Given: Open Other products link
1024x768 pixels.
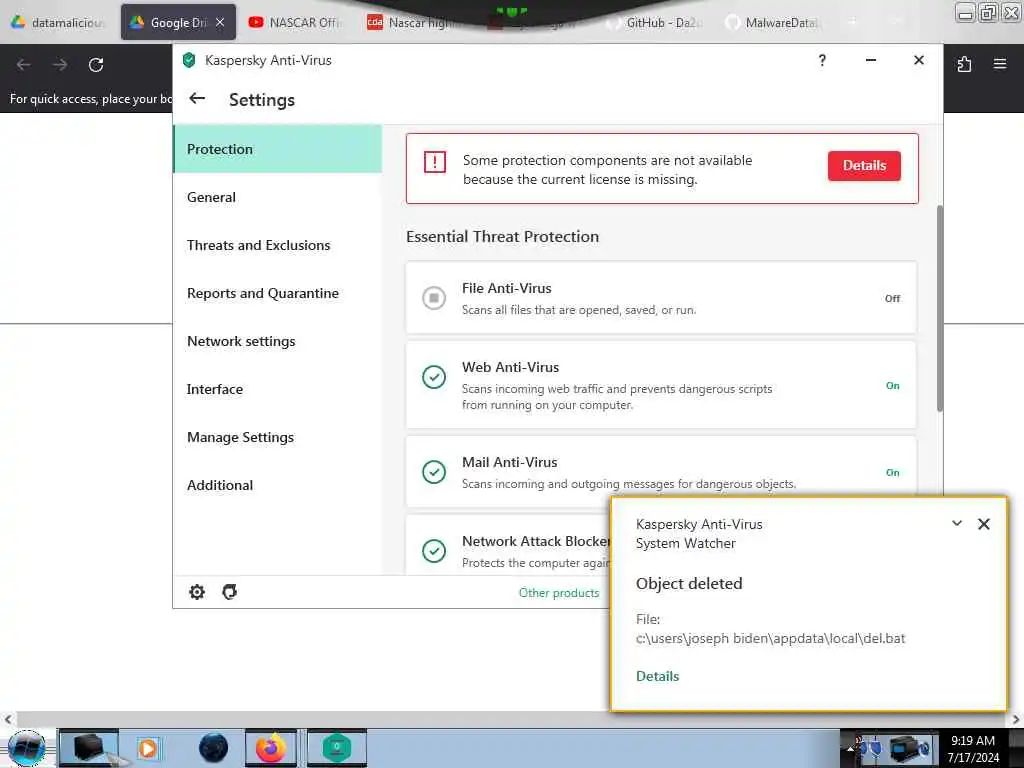Looking at the screenshot, I should [558, 592].
